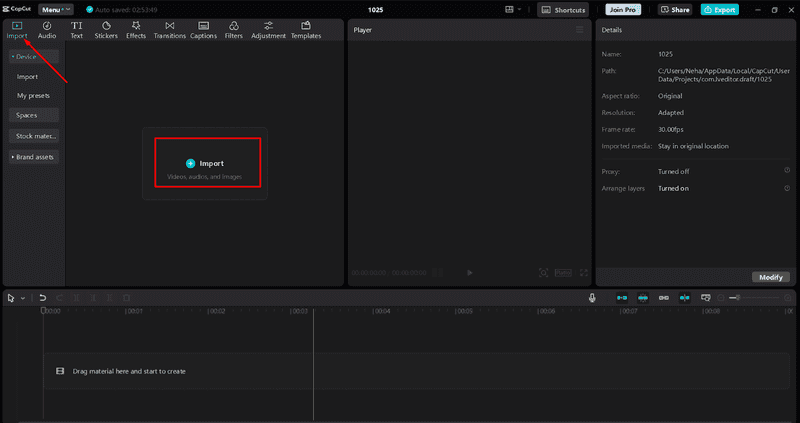The height and width of the screenshot is (423, 800).
Task: Expand the Brand assets section
Action: (34, 157)
